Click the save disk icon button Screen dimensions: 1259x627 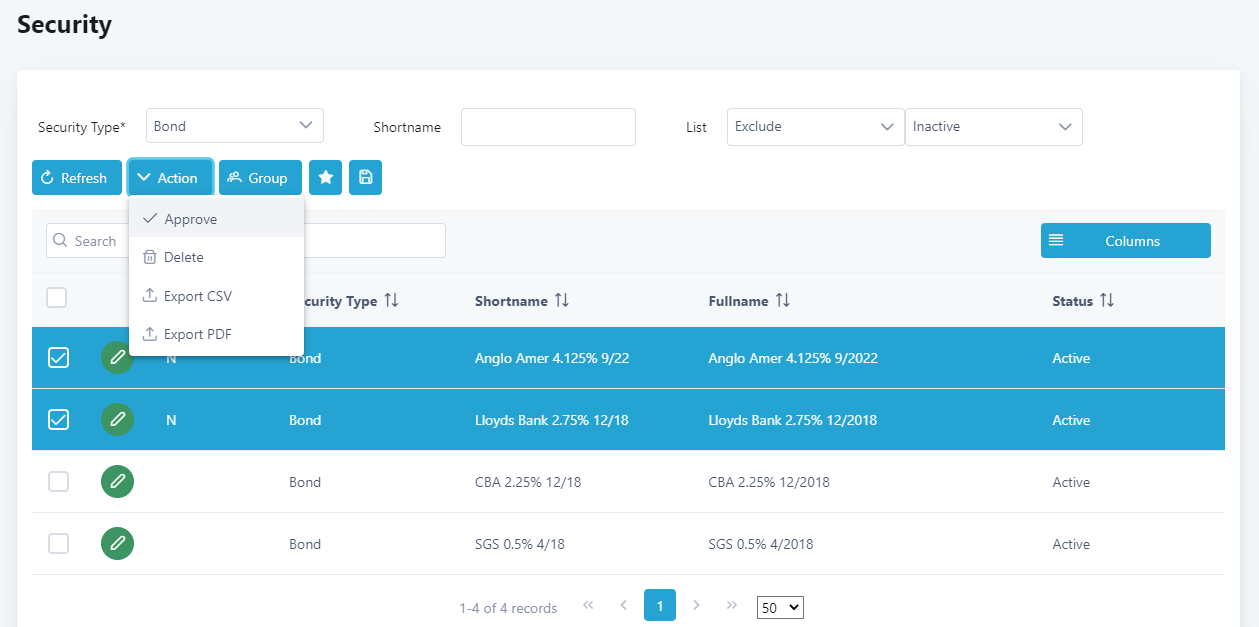pos(365,178)
